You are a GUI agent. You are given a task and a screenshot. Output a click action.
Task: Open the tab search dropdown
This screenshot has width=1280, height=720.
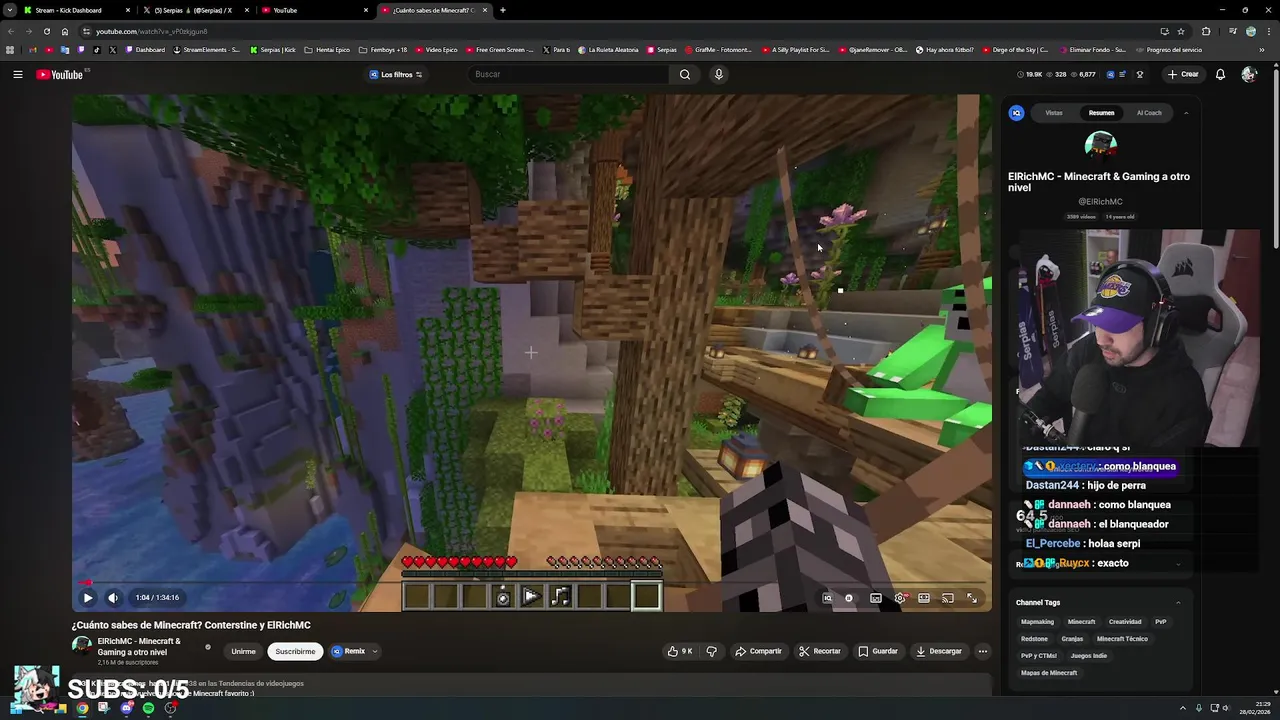(x=9, y=10)
